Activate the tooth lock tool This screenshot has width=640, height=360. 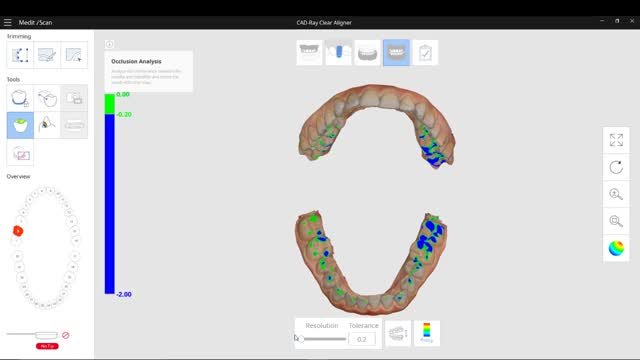tap(20, 98)
